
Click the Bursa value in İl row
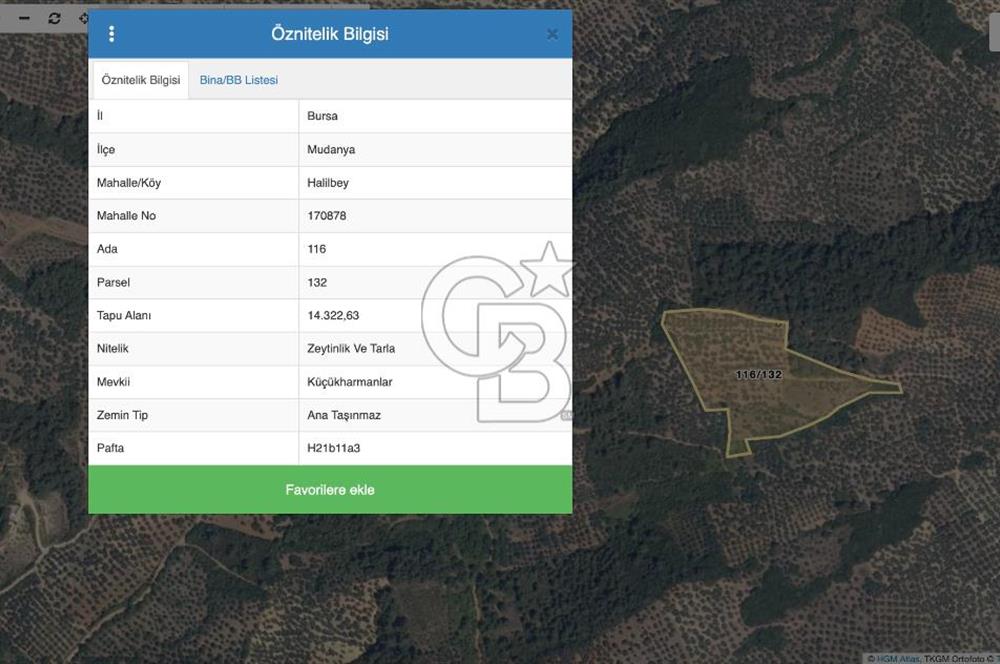323,116
